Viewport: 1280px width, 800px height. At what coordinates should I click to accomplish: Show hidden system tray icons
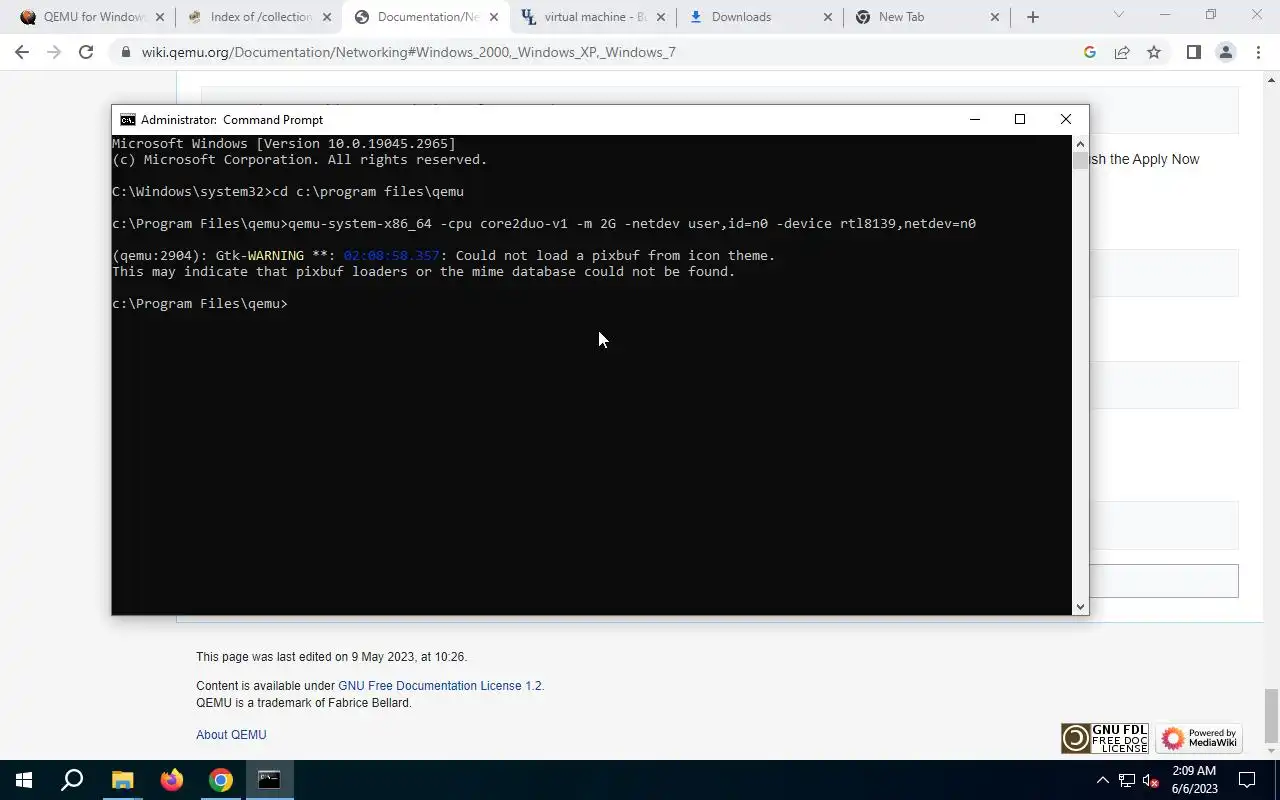tap(1103, 780)
